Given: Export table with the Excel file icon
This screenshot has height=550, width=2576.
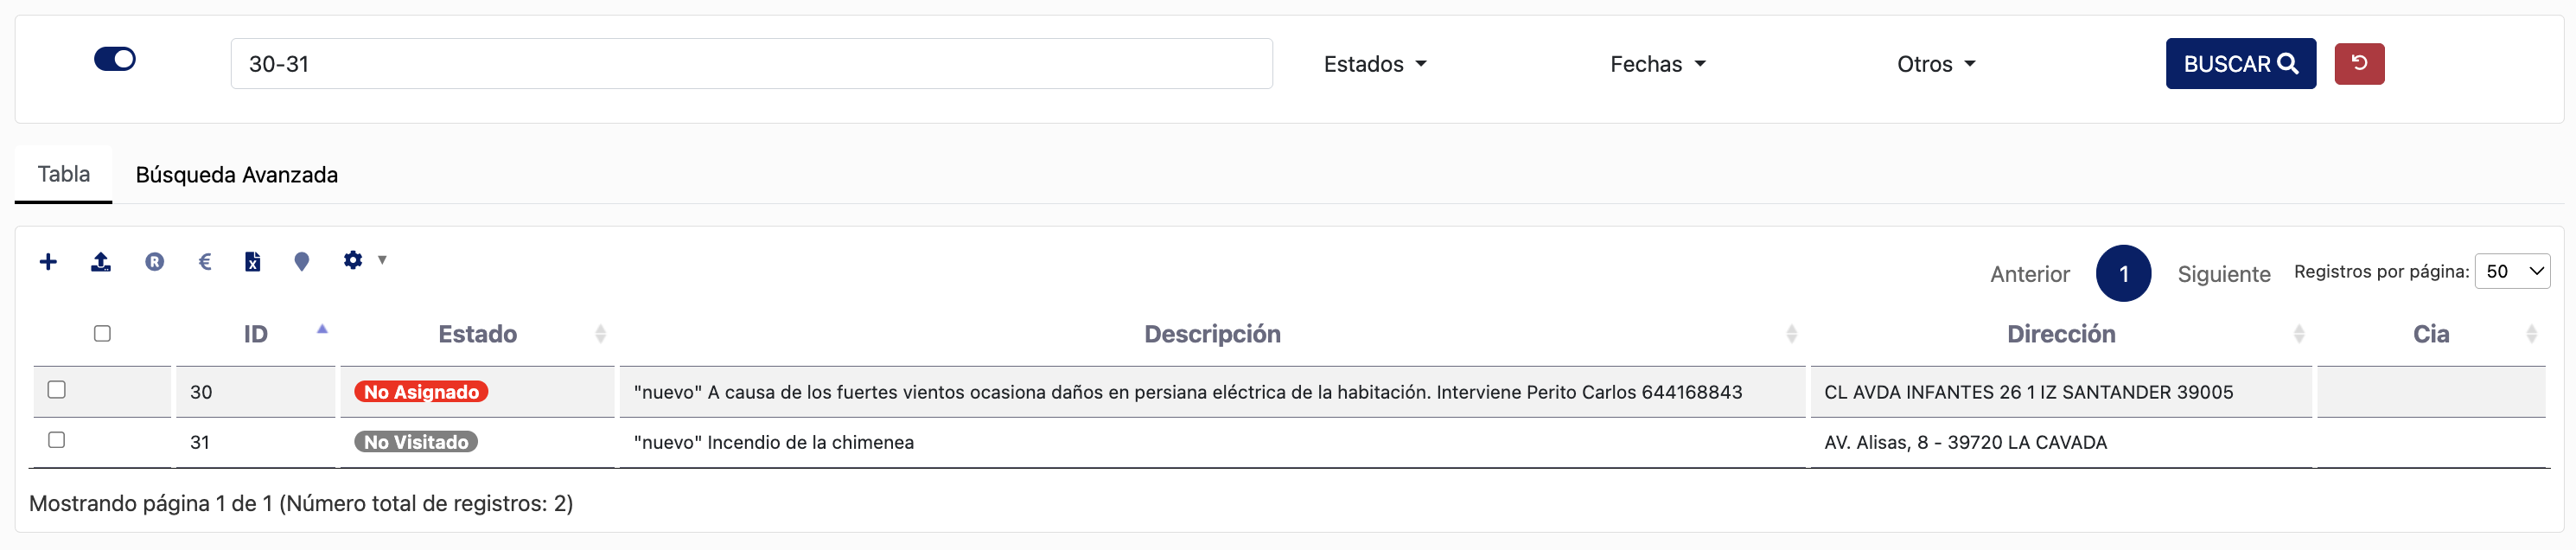Looking at the screenshot, I should click(253, 262).
